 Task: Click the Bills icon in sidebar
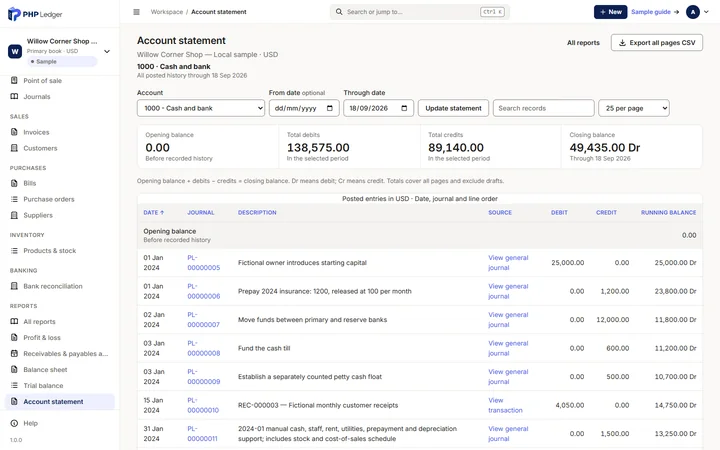(14, 183)
